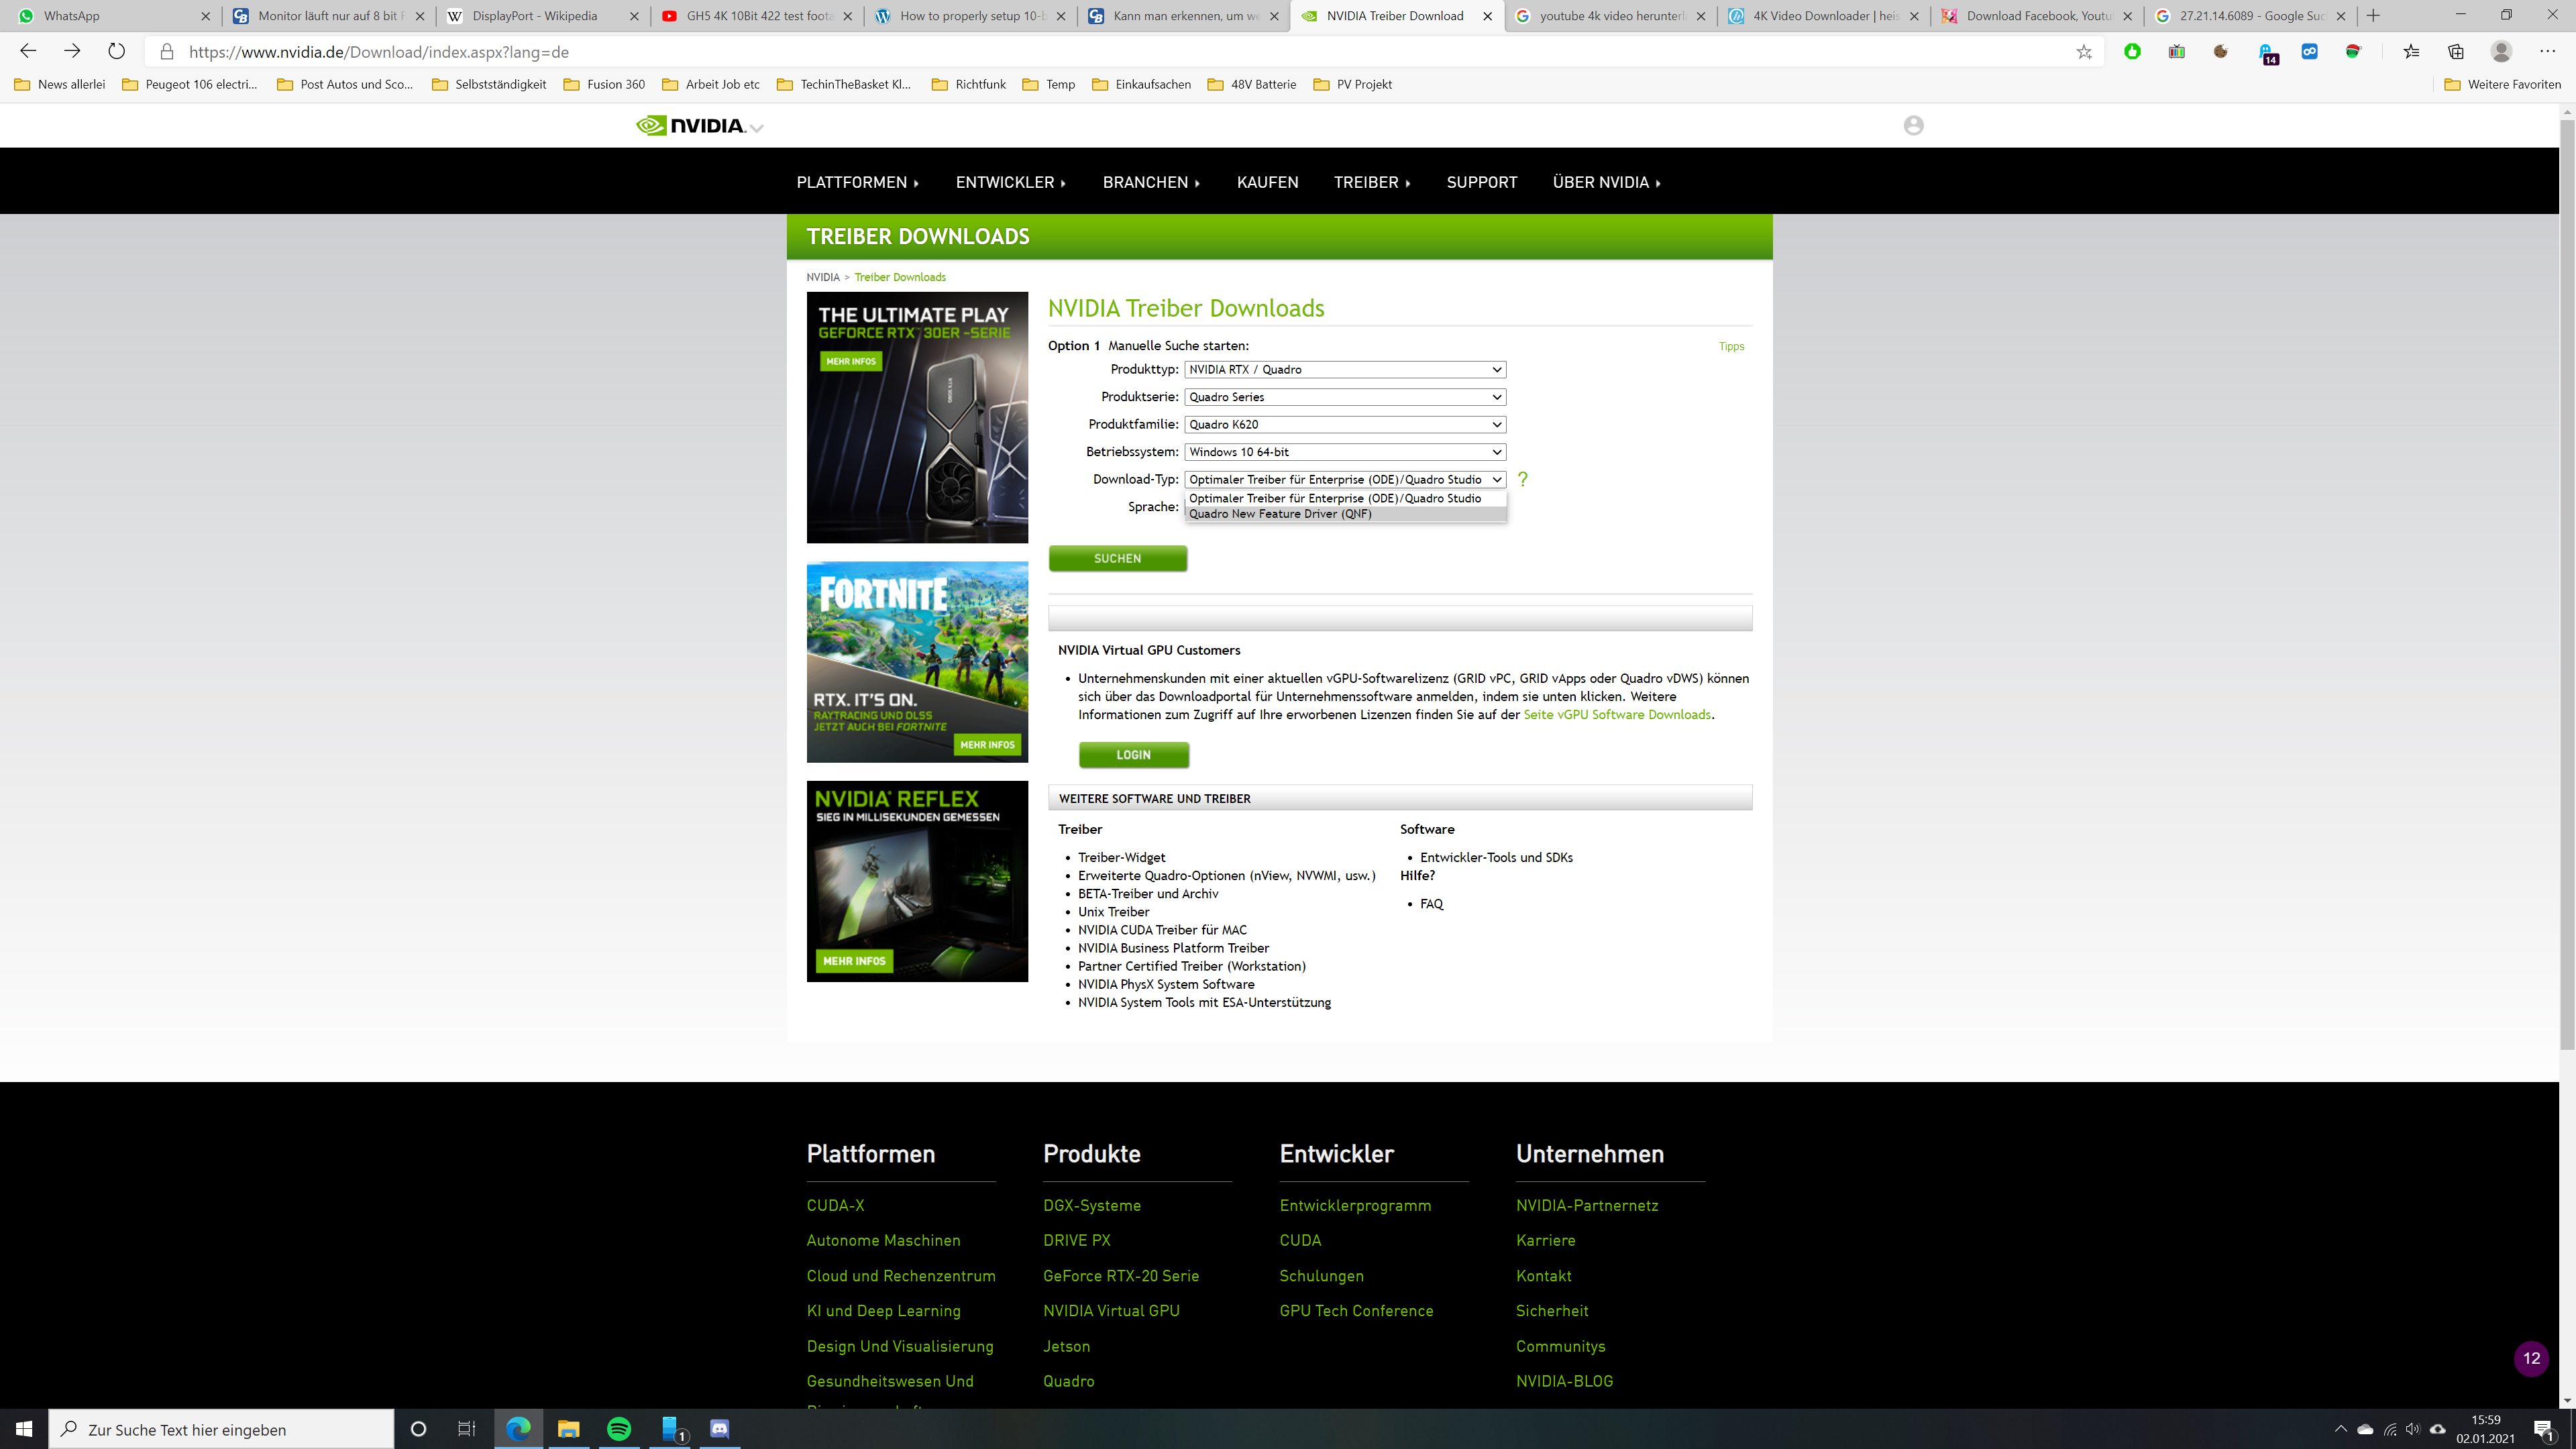Screen dimensions: 2576x1449
Task: Select Quadro New Feature Driver (QNF) option
Action: (1280, 514)
